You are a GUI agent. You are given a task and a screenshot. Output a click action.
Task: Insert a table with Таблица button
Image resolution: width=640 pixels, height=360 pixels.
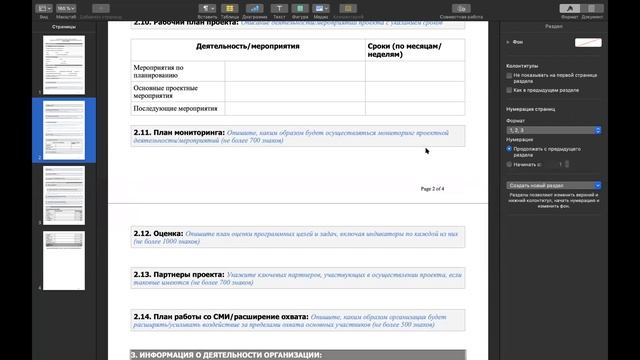230,8
